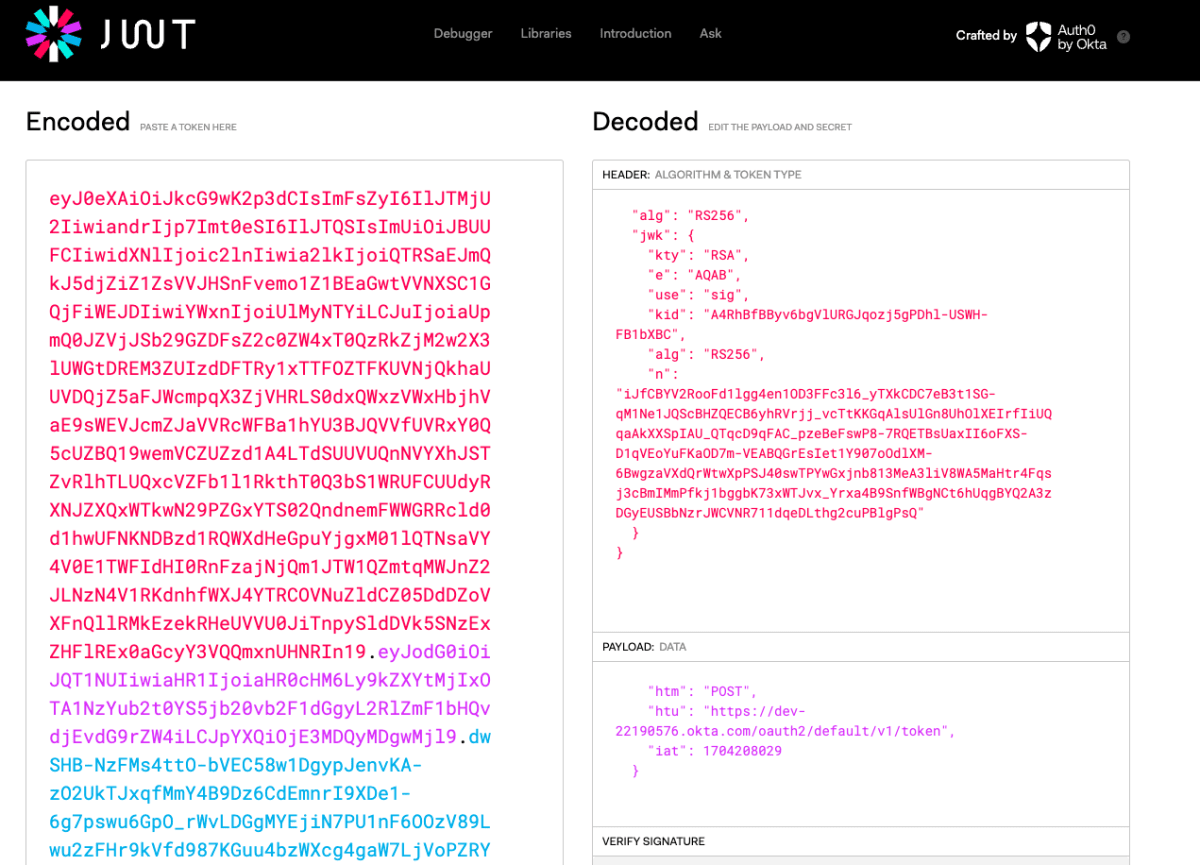Screen dimensions: 1200x865
Task: Click the blue signature line starting SHB-NzFMs4ttO
Action: point(236,766)
